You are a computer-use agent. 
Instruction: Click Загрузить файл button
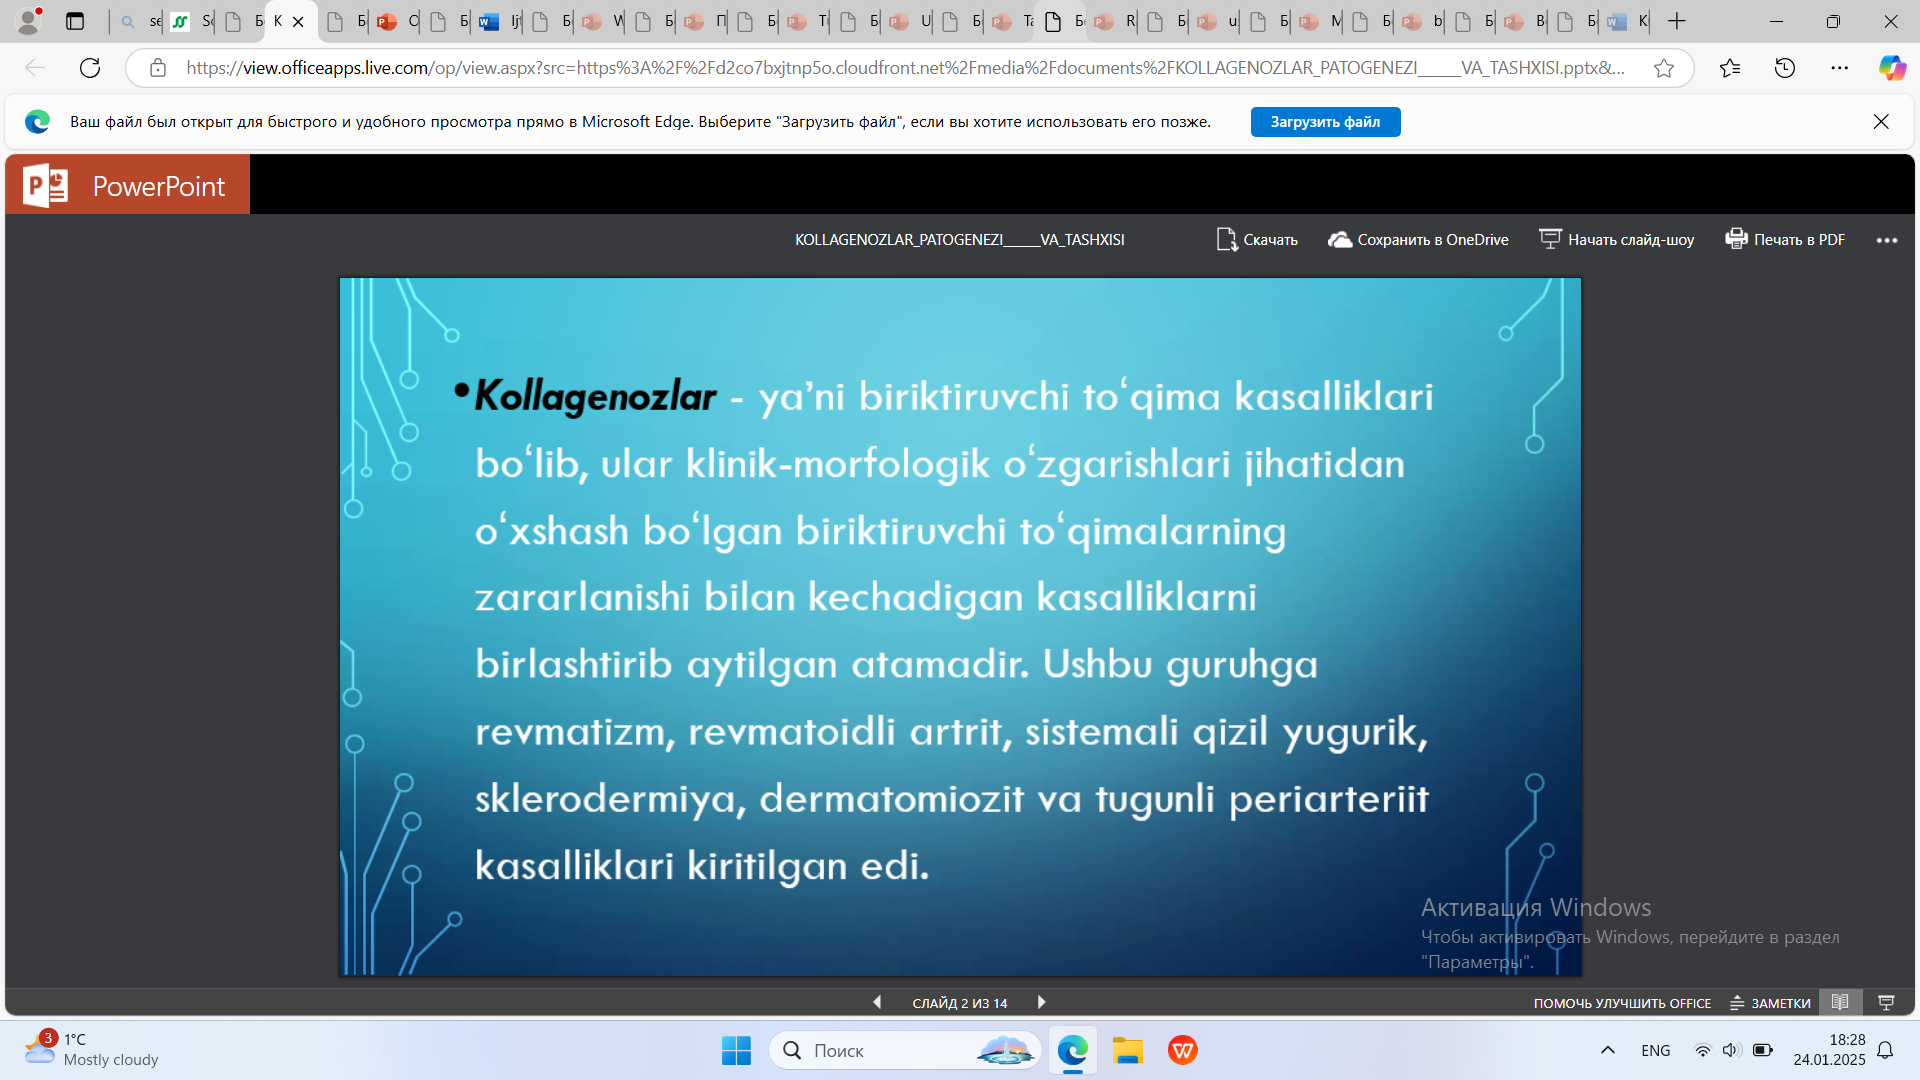point(1325,122)
